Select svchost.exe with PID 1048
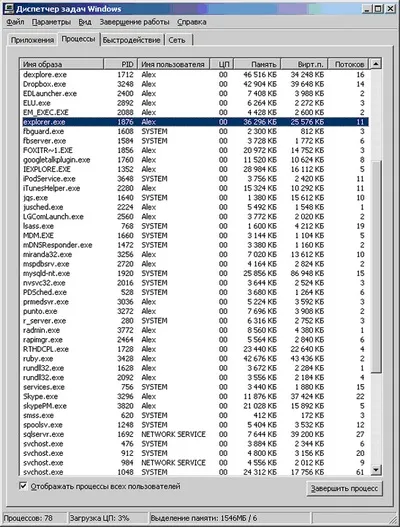This screenshot has width=400, height=527. click(x=194, y=472)
